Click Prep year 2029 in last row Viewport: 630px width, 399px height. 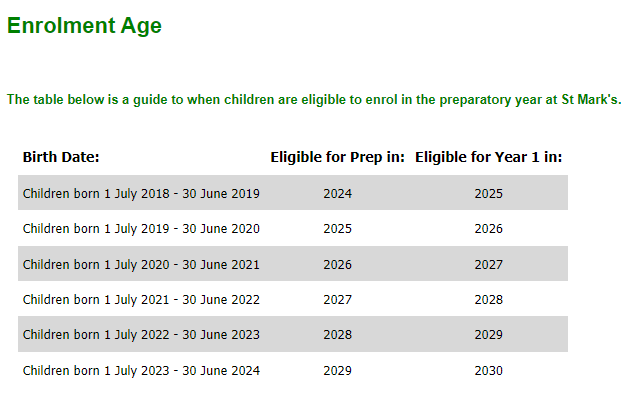pyautogui.click(x=338, y=370)
